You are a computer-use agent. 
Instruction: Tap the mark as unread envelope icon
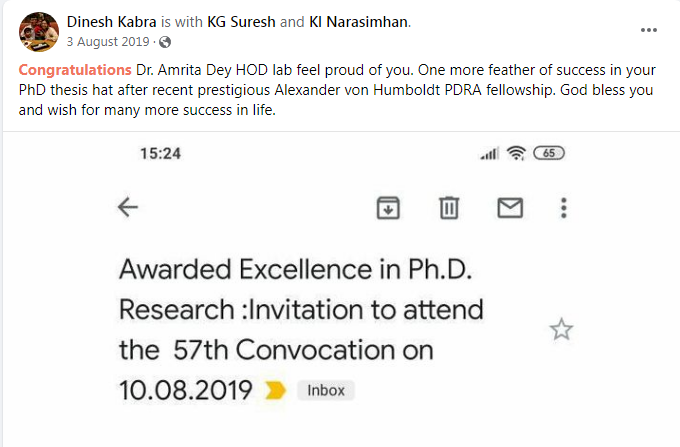[510, 207]
